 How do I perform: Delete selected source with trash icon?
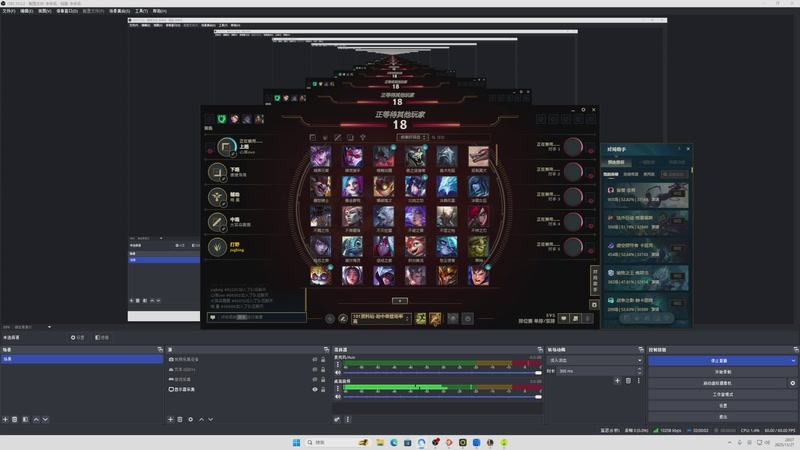(x=180, y=419)
